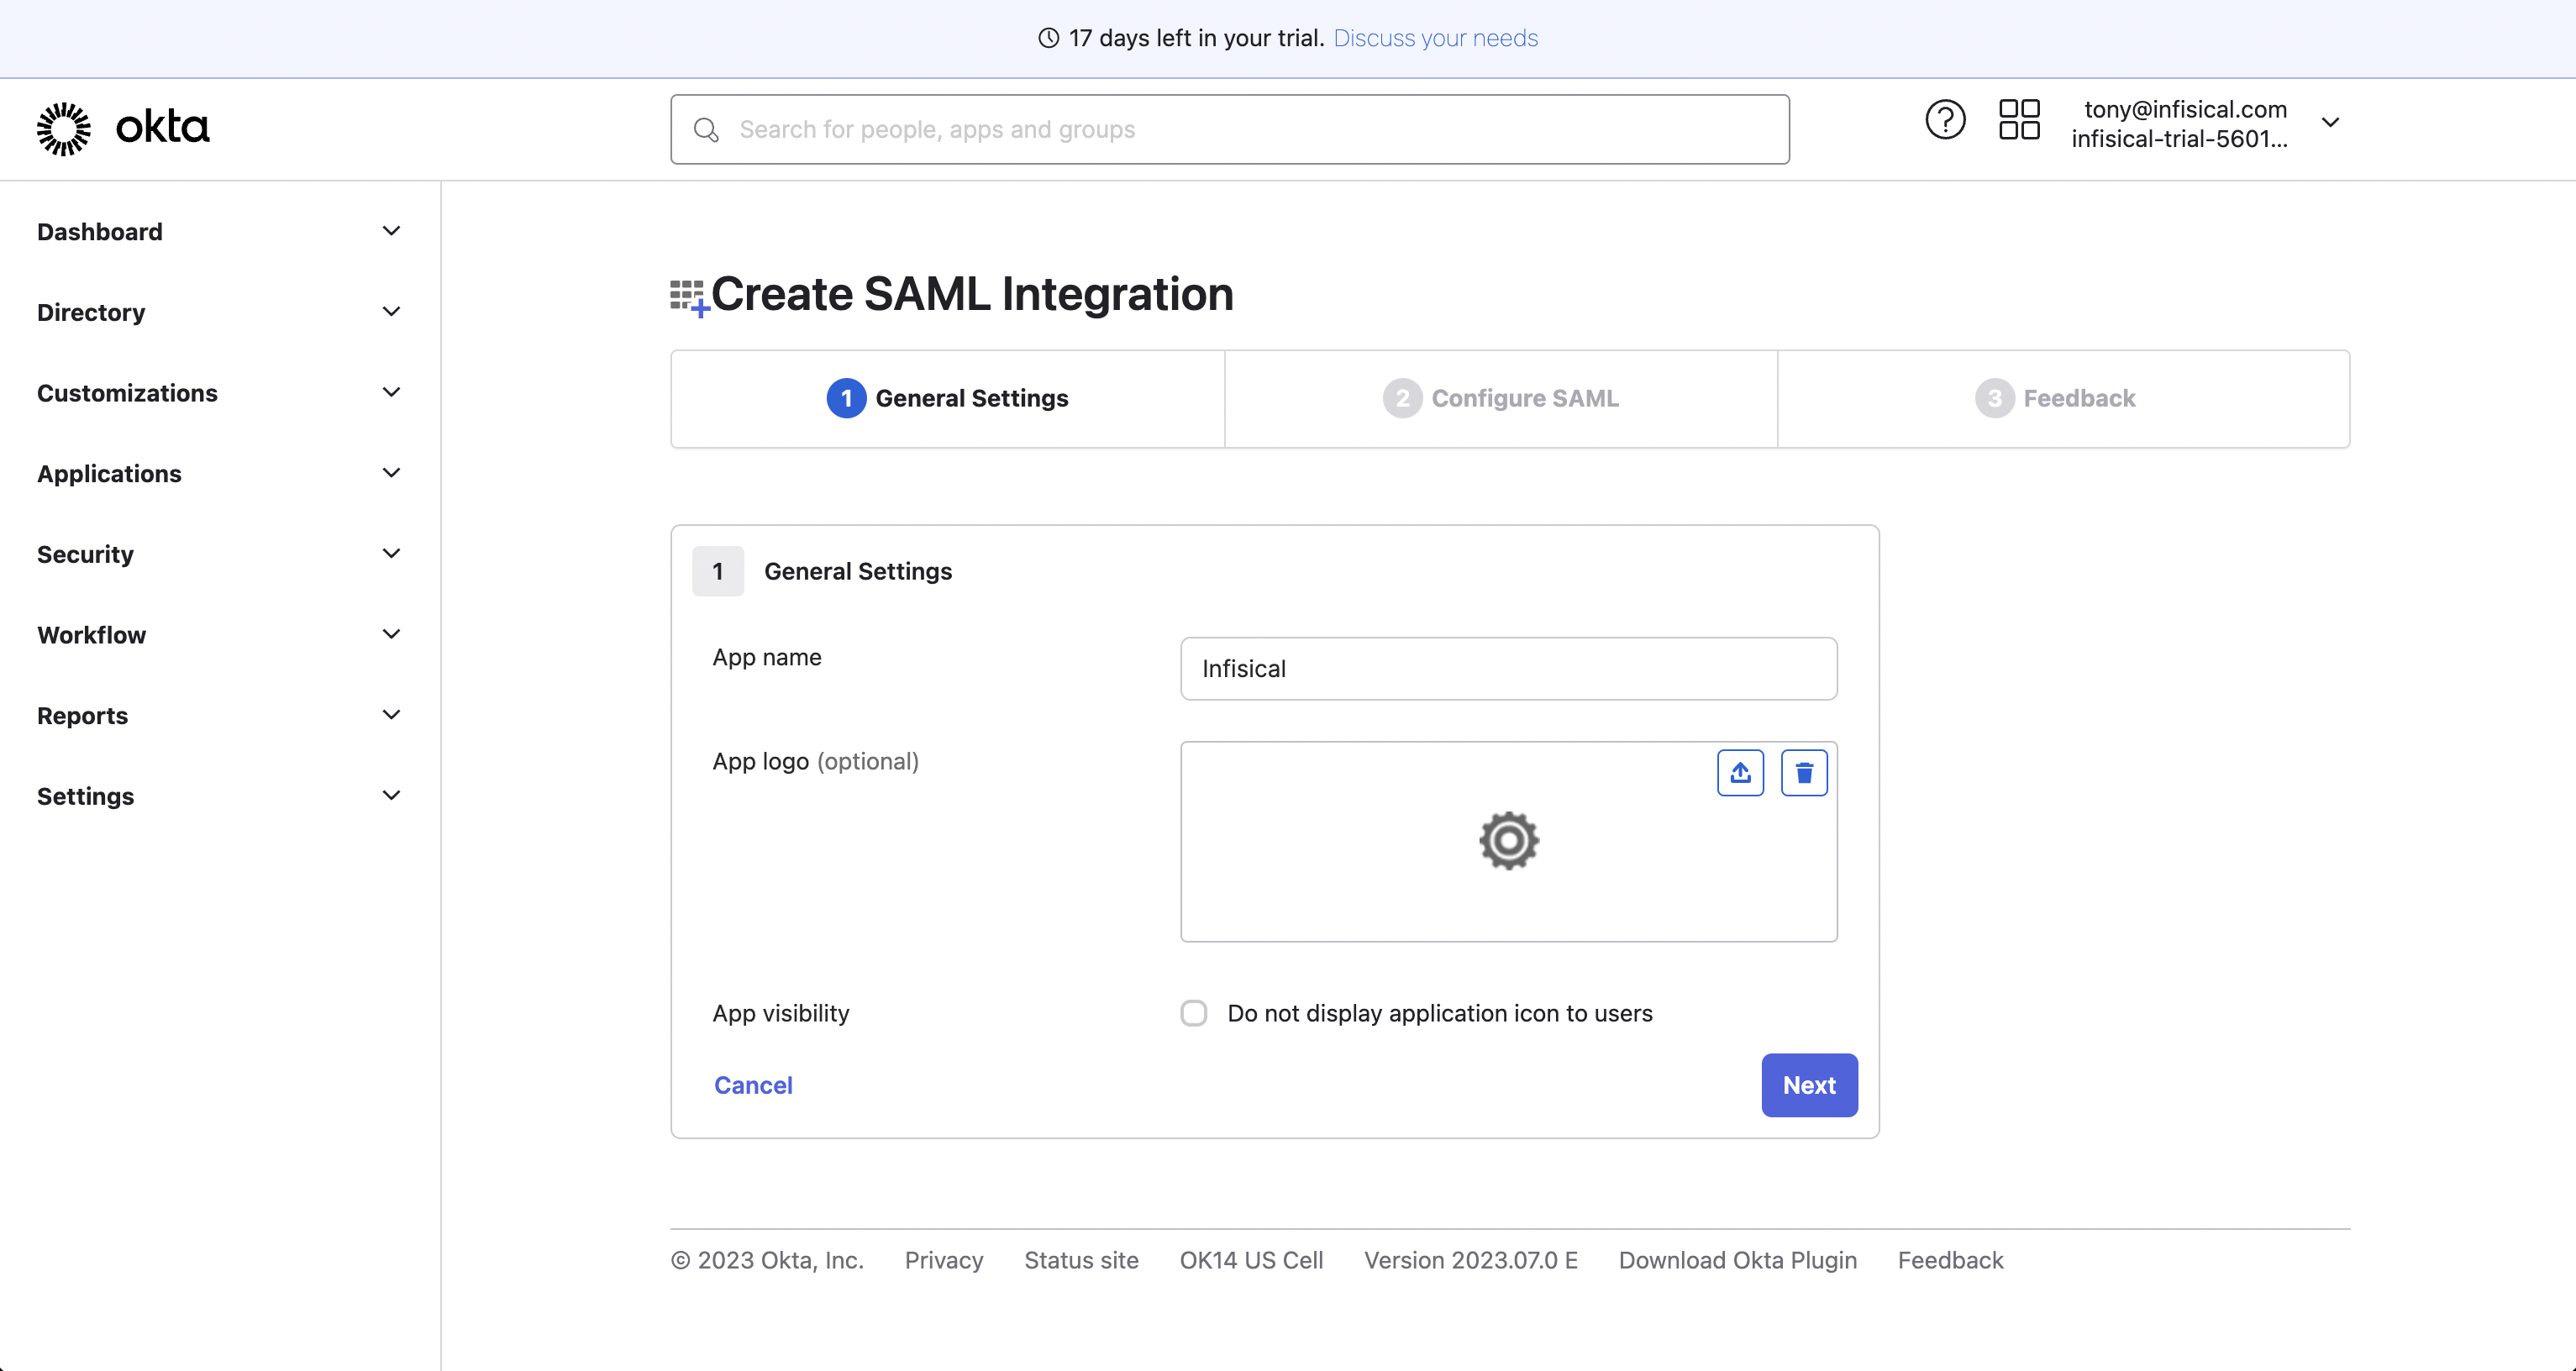Select Settings in the sidebar
This screenshot has width=2576, height=1371.
coord(85,797)
